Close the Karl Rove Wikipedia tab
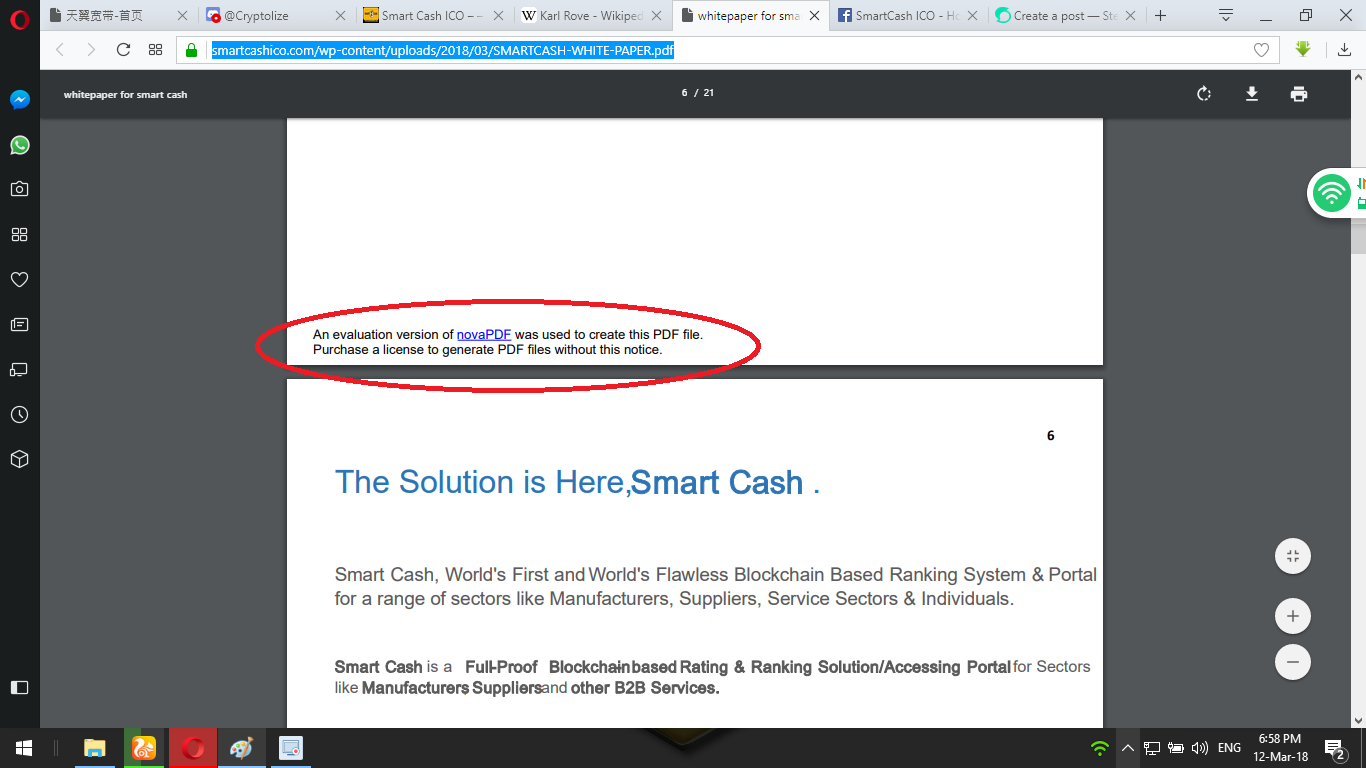The width and height of the screenshot is (1366, 768). point(656,16)
